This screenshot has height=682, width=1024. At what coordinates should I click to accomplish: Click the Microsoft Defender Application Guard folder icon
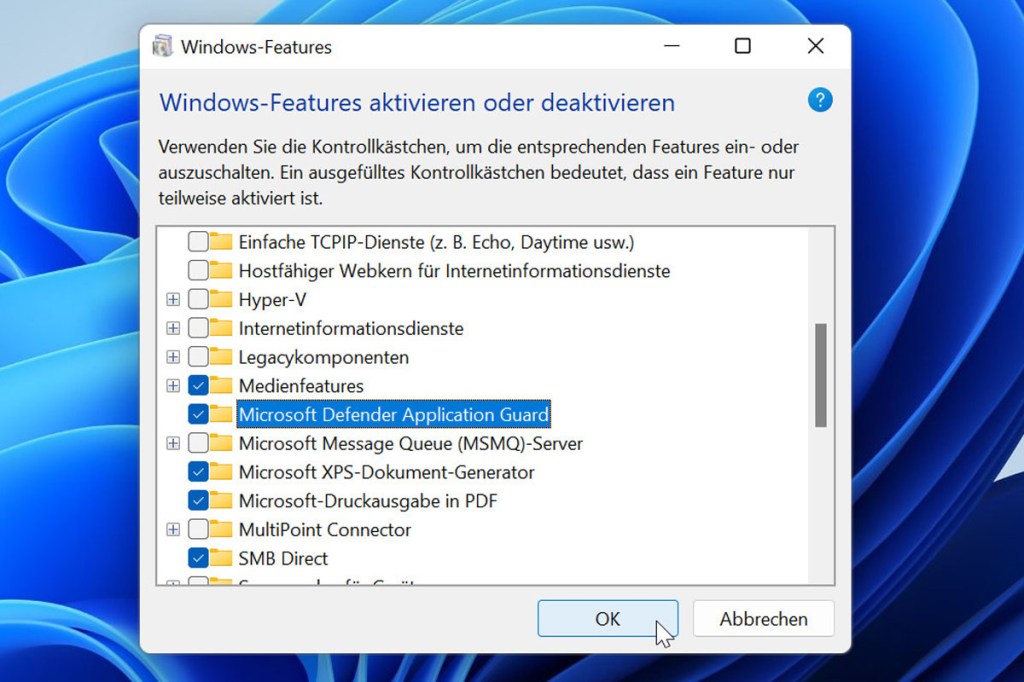pos(221,414)
